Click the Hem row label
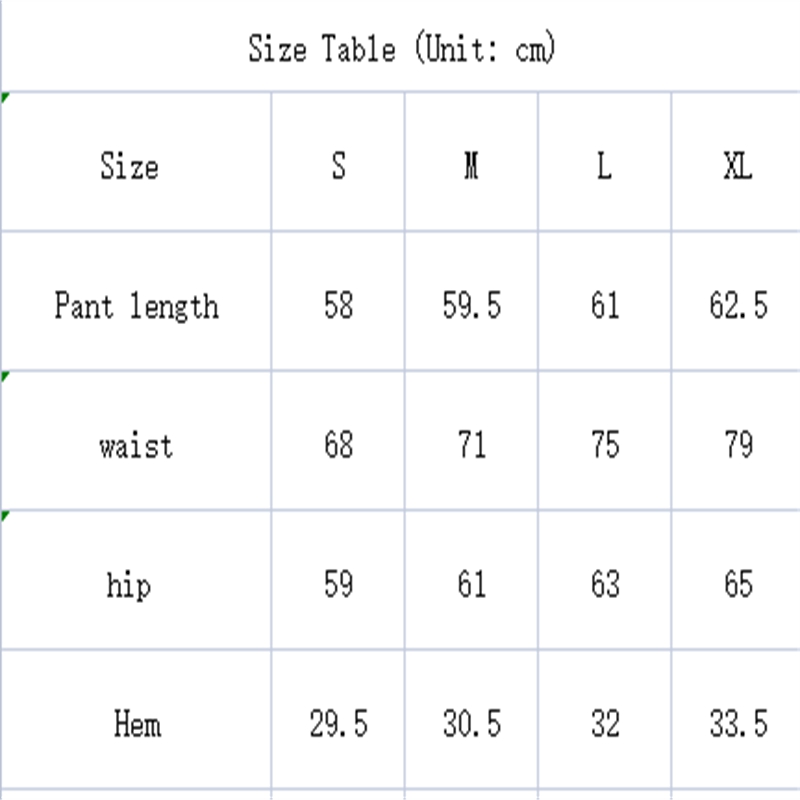This screenshot has width=800, height=800. 137,723
